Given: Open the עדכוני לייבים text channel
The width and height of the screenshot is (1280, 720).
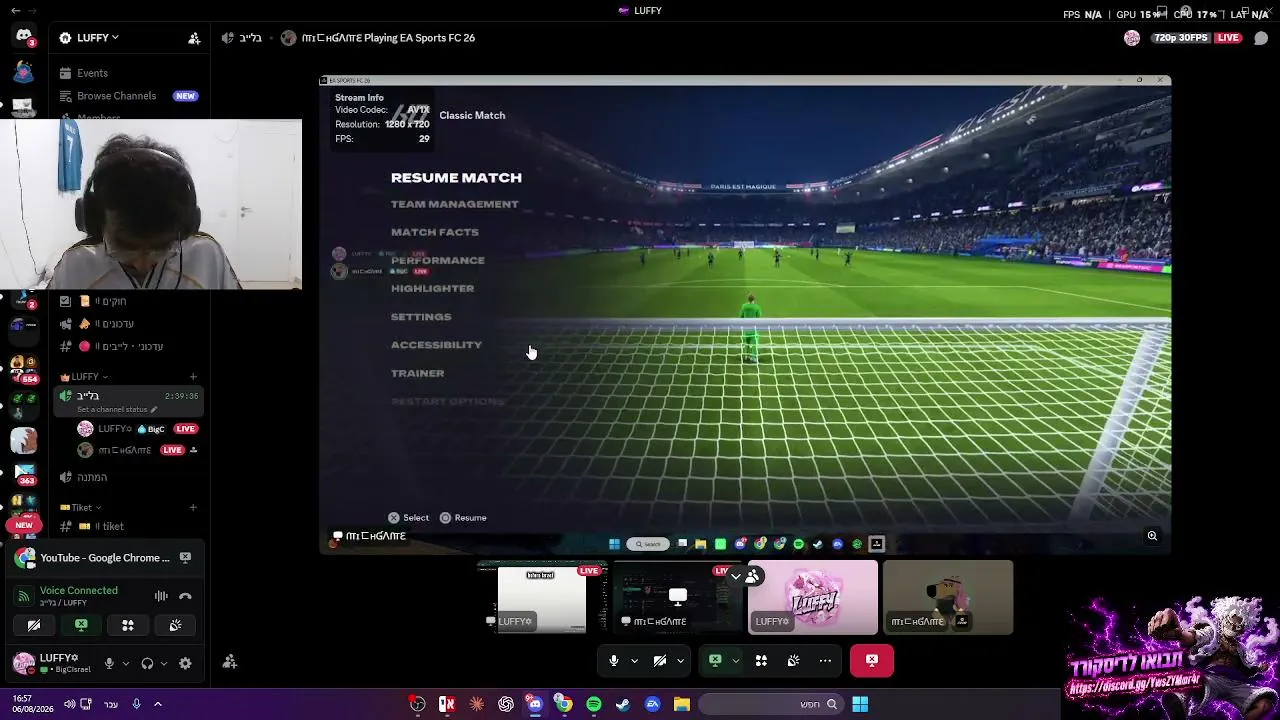Looking at the screenshot, I should (x=128, y=347).
